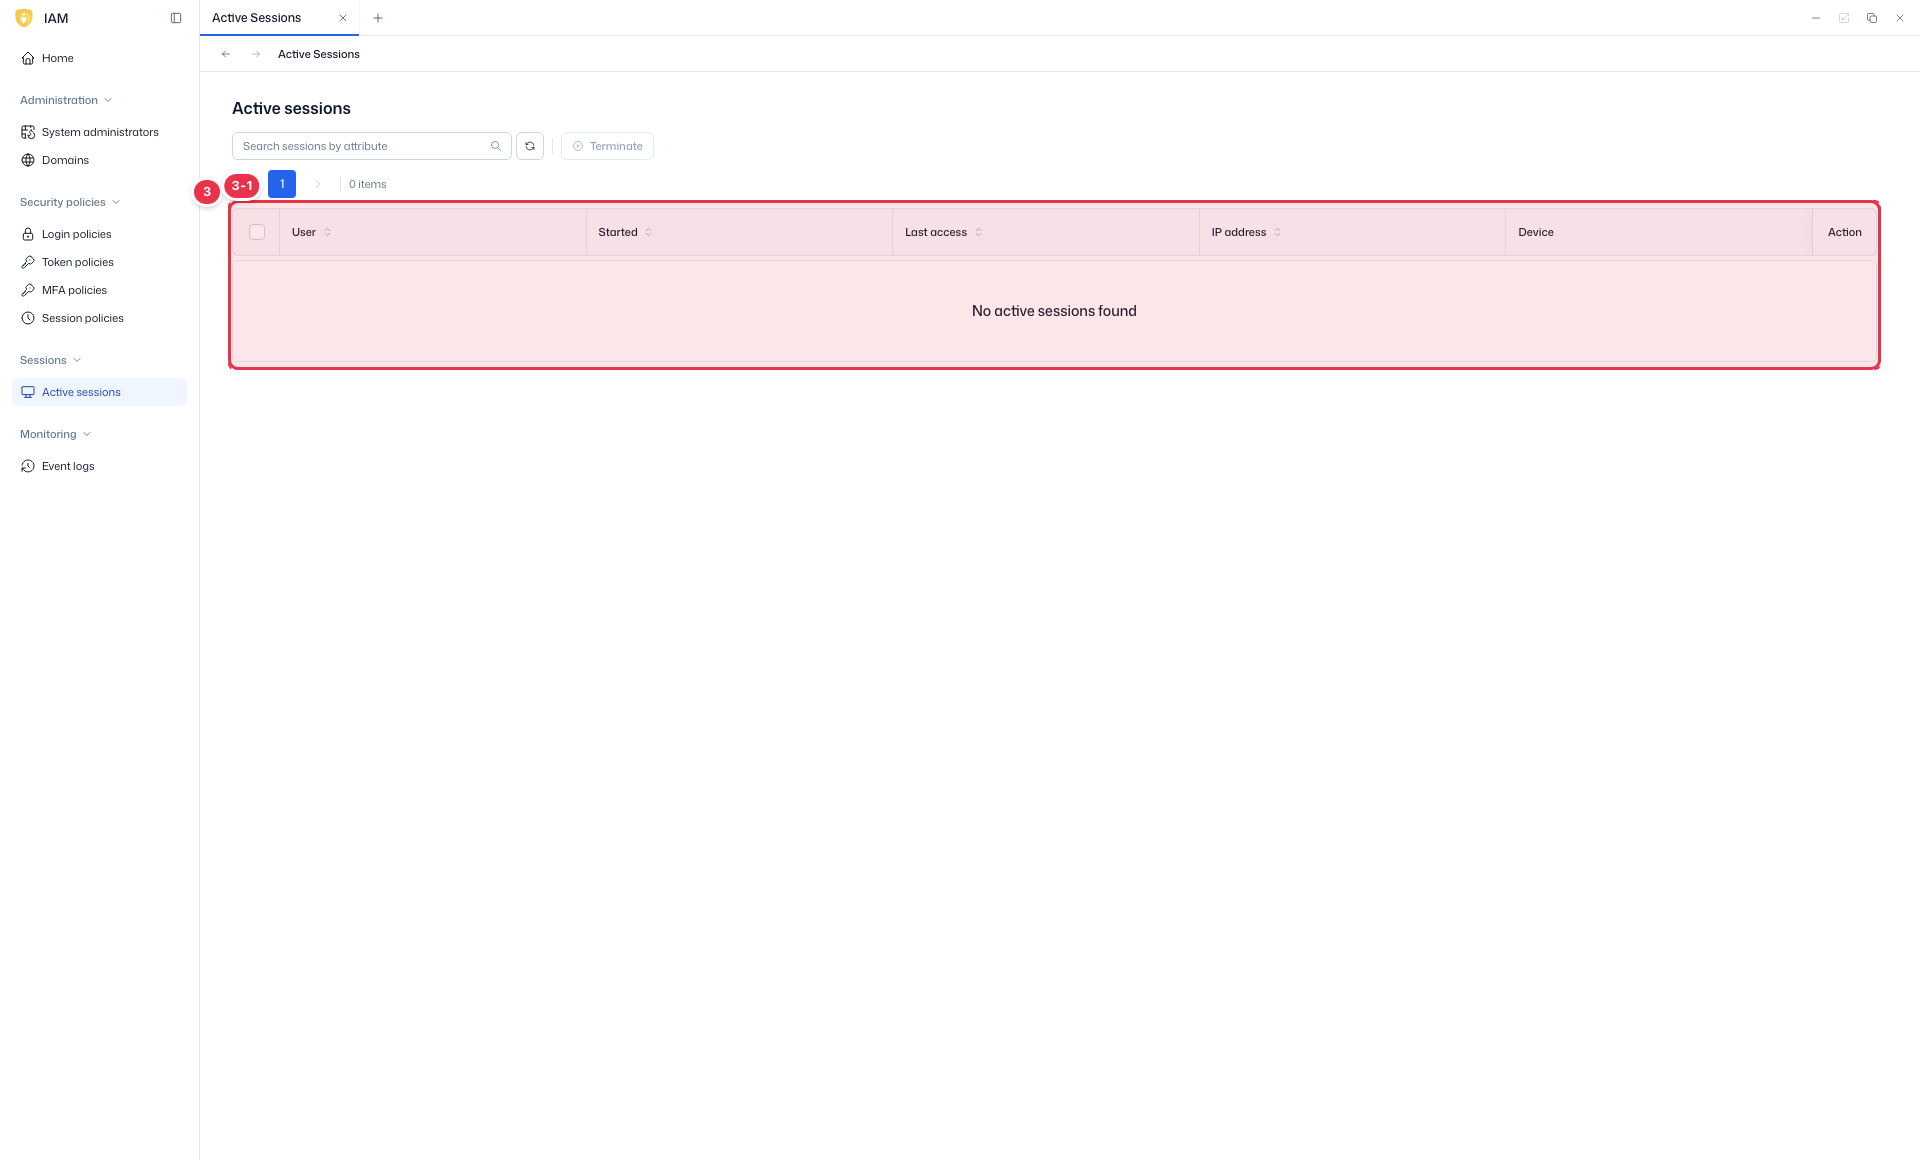Collapse the Monitoring section
This screenshot has height=1160, width=1920.
point(55,434)
